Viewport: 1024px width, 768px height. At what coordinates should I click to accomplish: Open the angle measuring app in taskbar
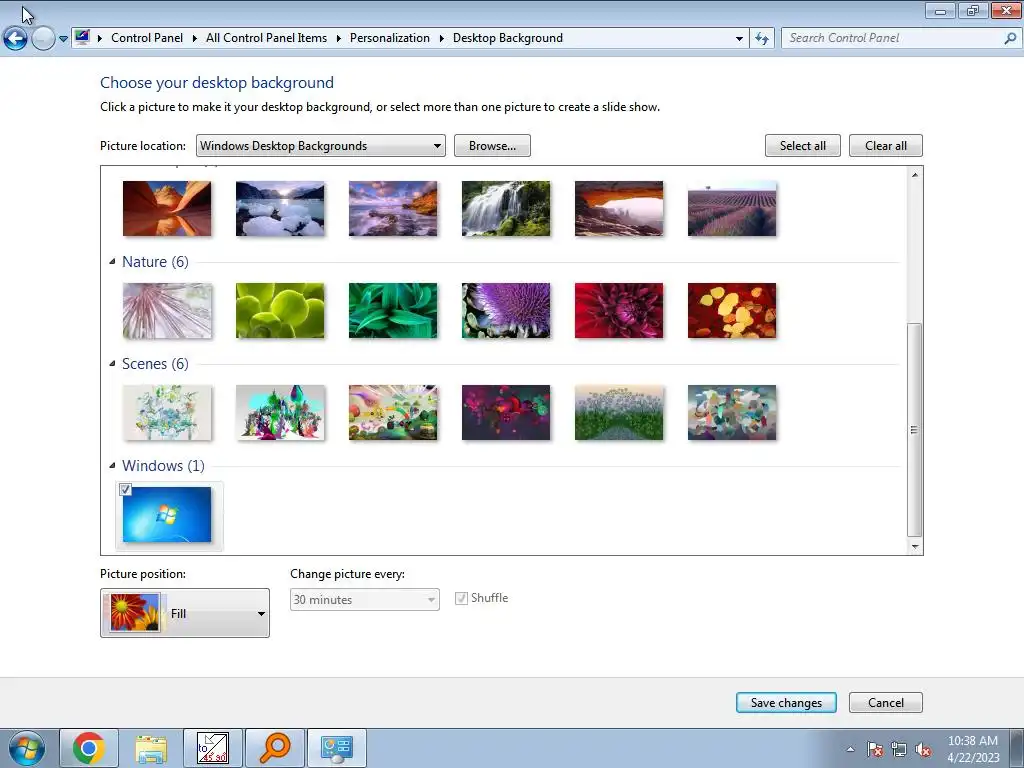point(213,748)
